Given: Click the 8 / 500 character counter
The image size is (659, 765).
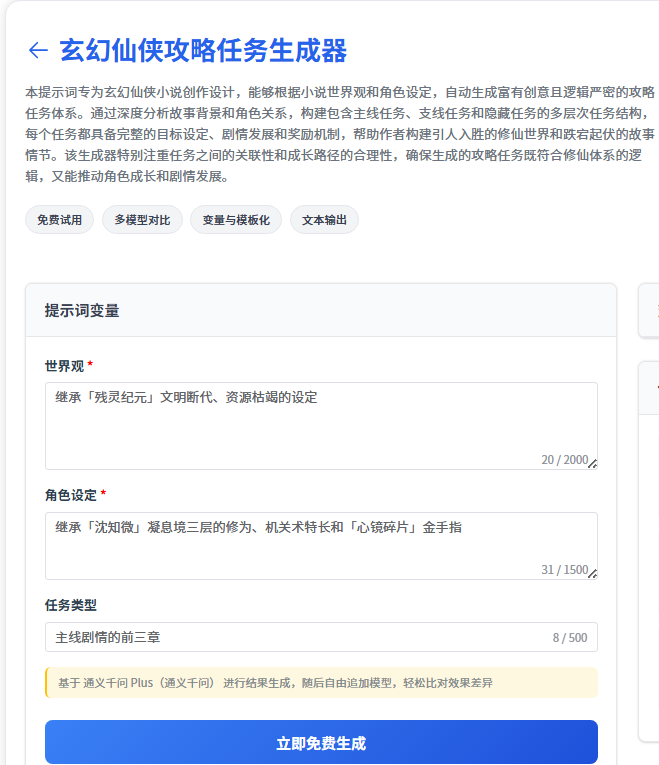Looking at the screenshot, I should click(x=569, y=638).
